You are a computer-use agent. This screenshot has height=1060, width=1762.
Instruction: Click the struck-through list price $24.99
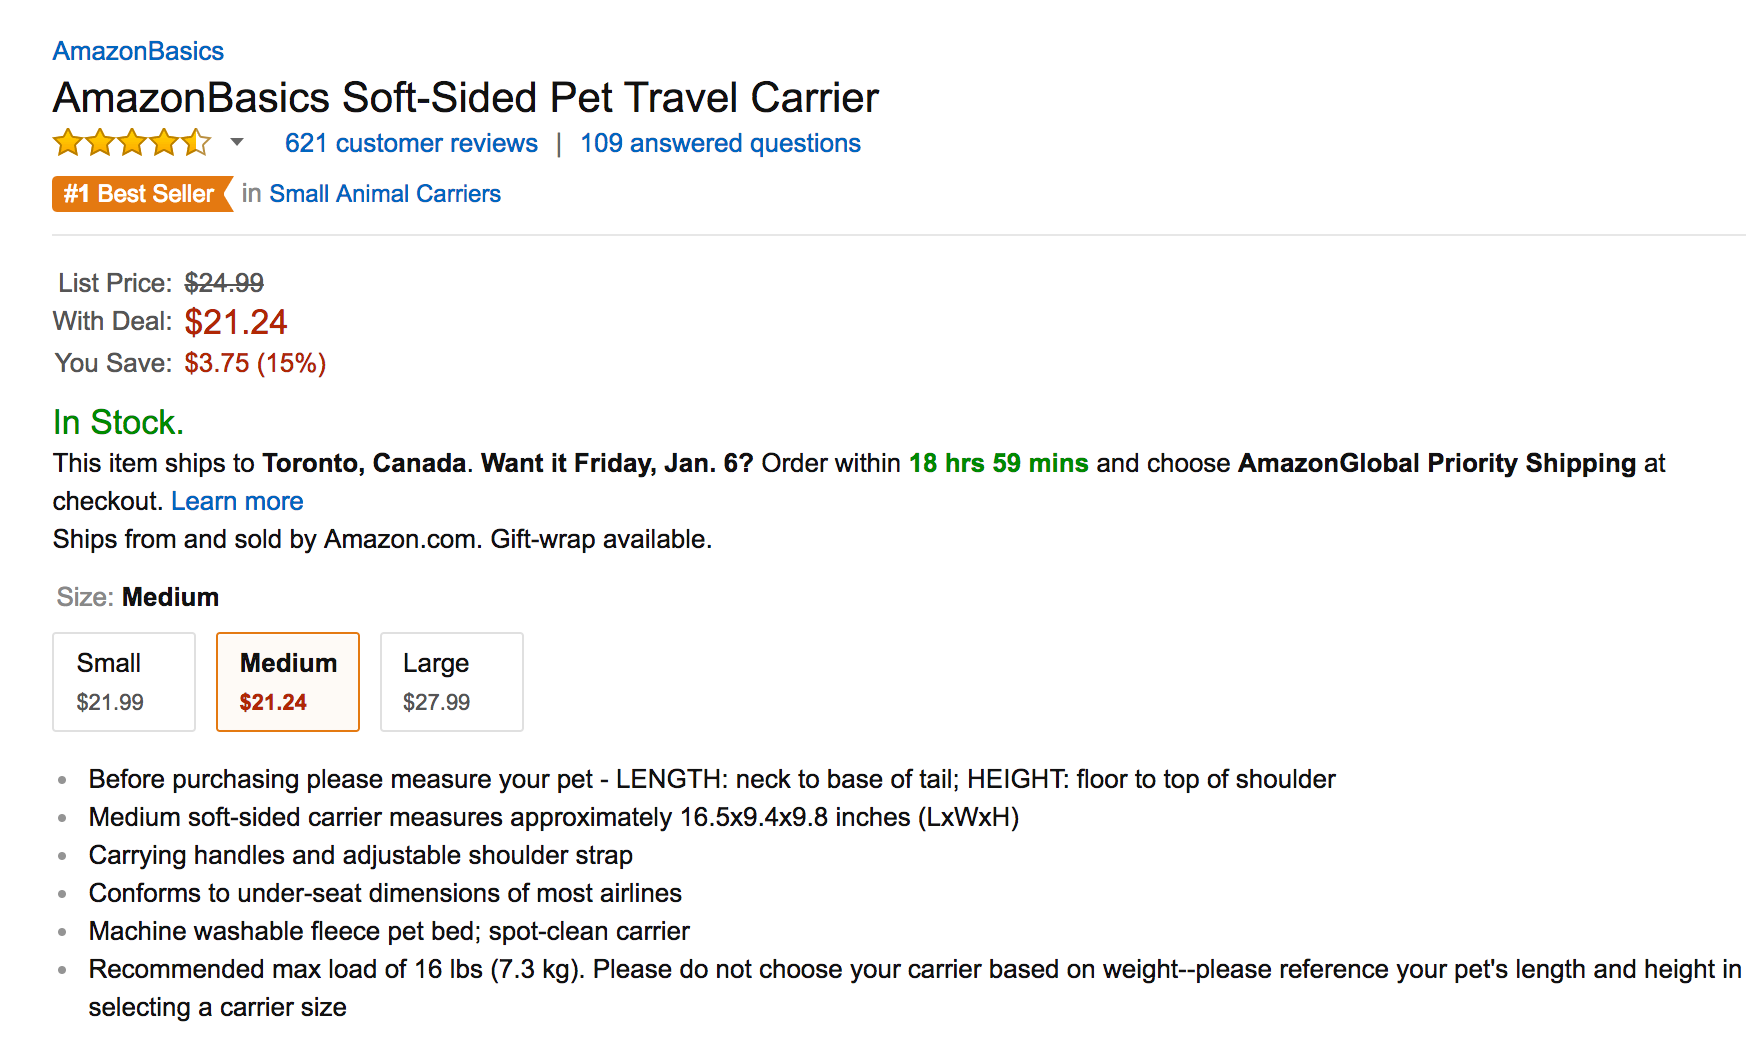pyautogui.click(x=222, y=283)
